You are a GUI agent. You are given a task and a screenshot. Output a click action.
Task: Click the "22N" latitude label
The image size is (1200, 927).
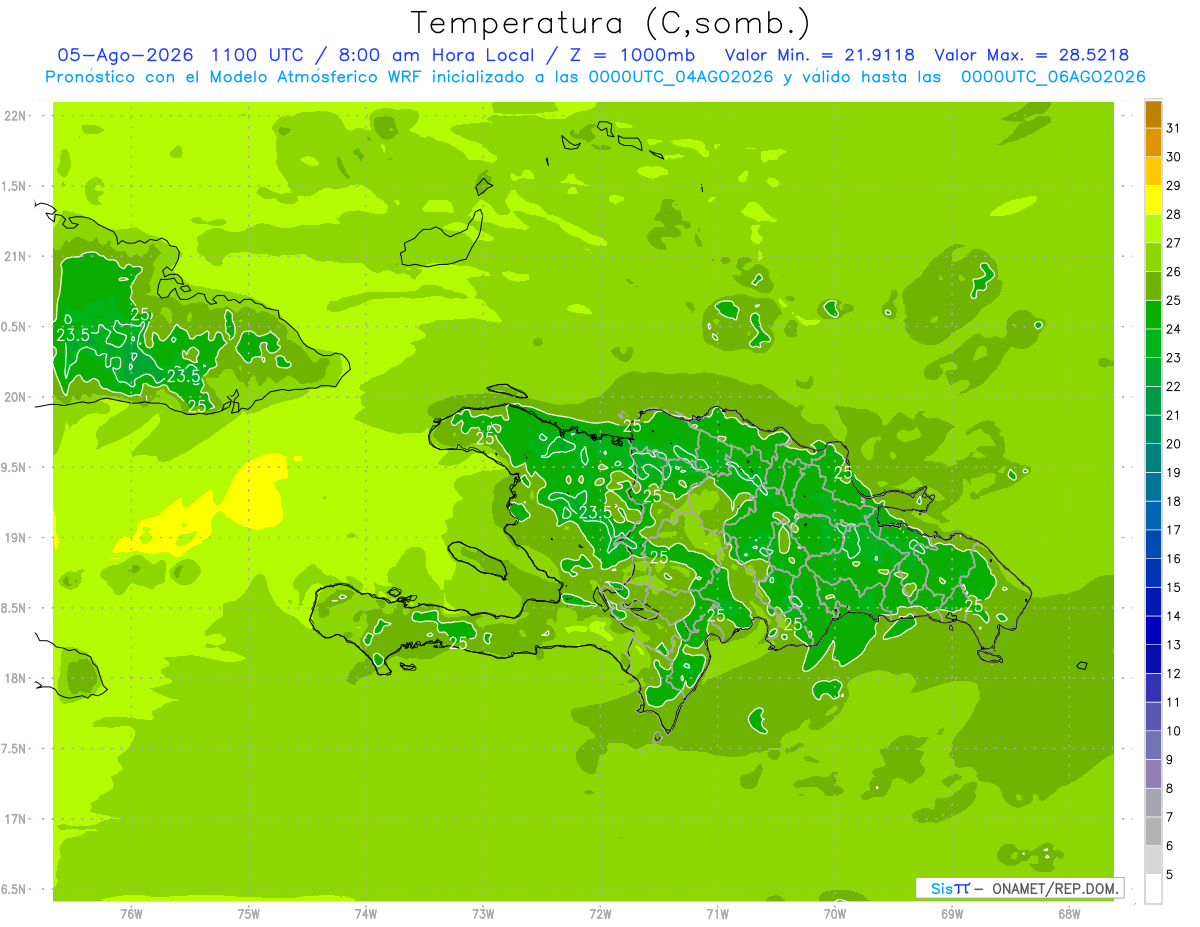point(17,116)
